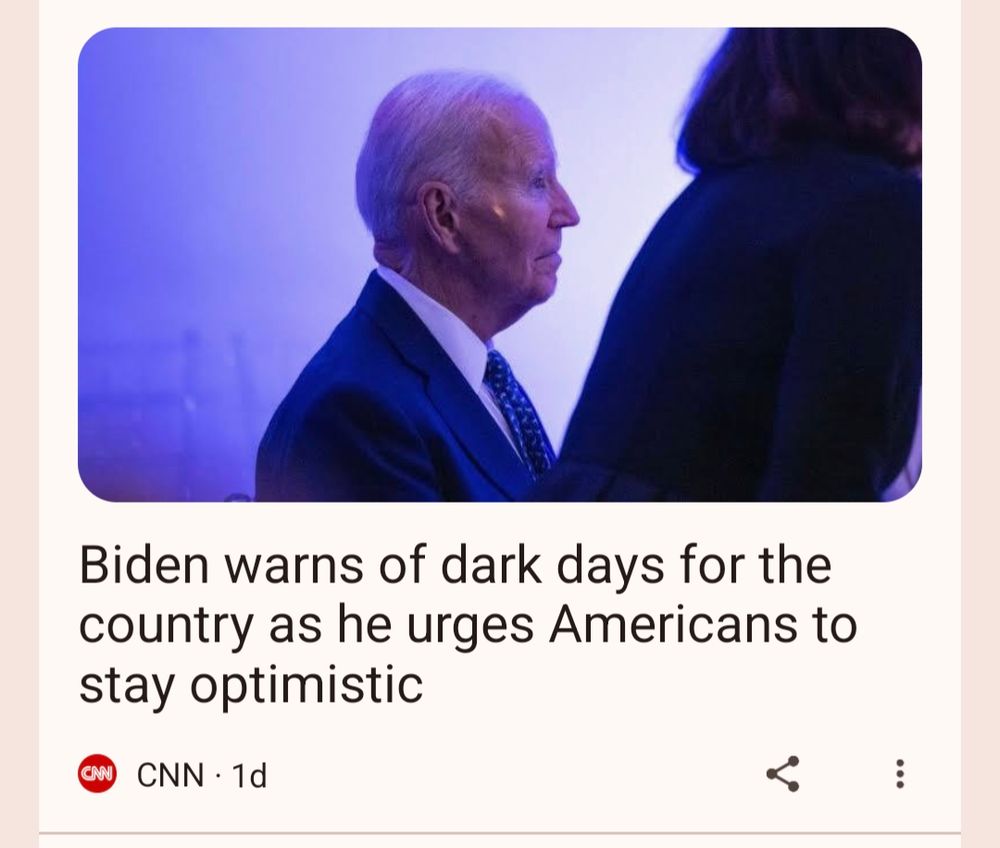The height and width of the screenshot is (848, 1000).
Task: Click the red CNN logo icon
Action: (x=97, y=775)
